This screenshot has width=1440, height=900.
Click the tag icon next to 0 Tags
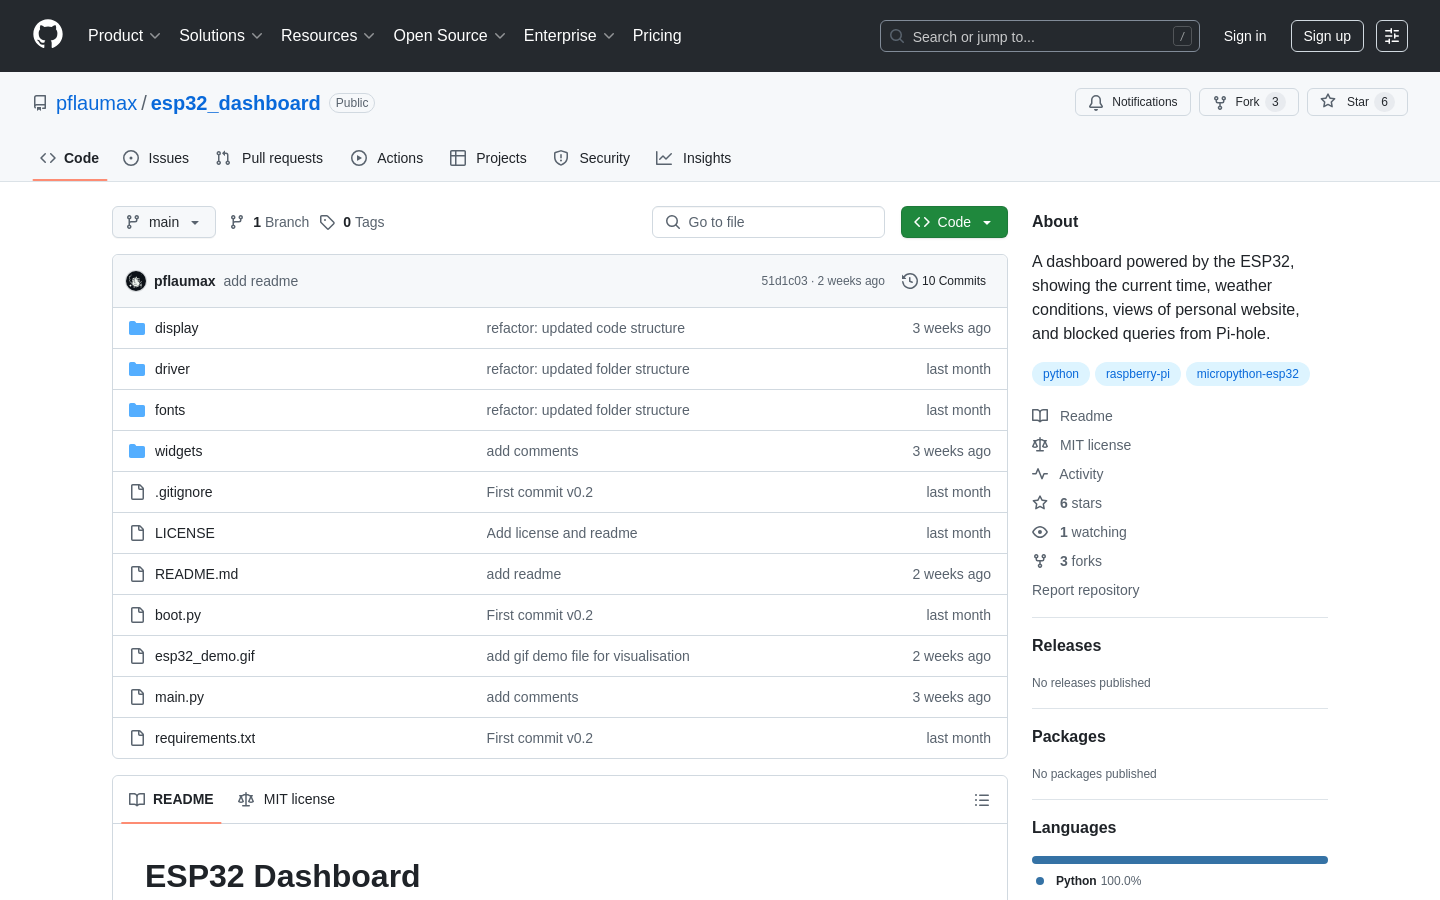pos(327,222)
